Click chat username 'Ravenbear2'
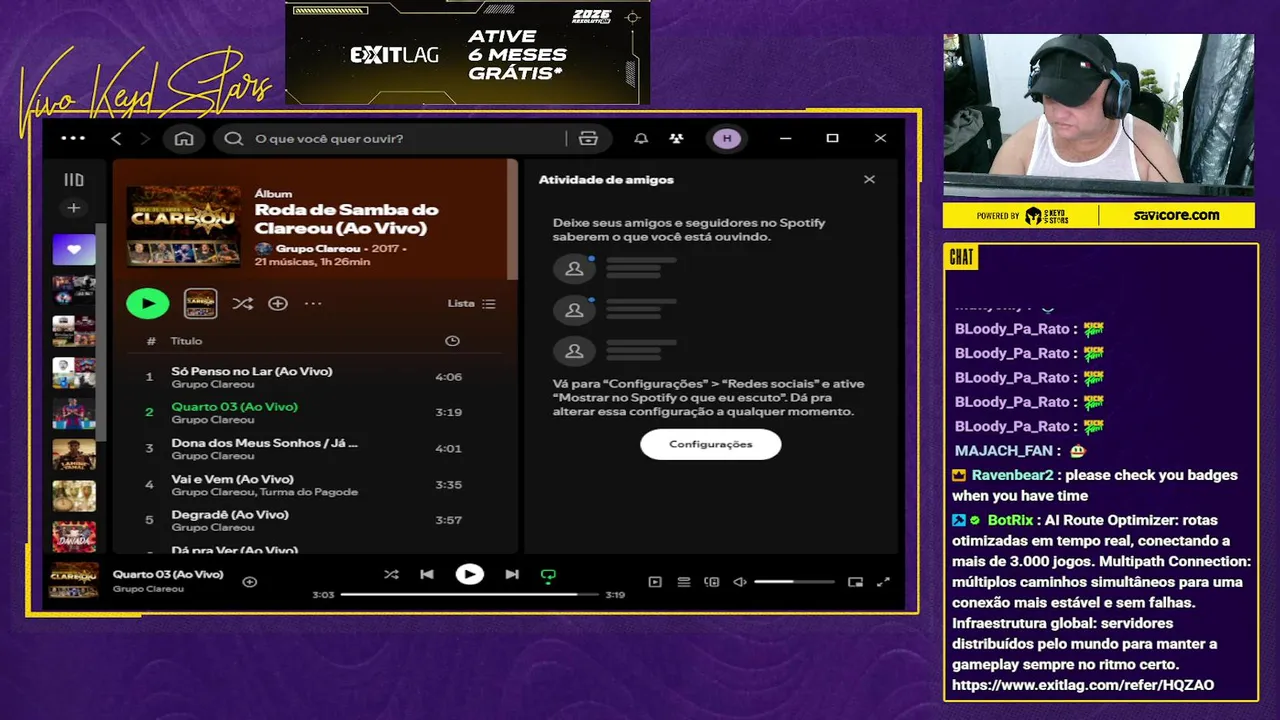The height and width of the screenshot is (720, 1280). (x=1013, y=475)
